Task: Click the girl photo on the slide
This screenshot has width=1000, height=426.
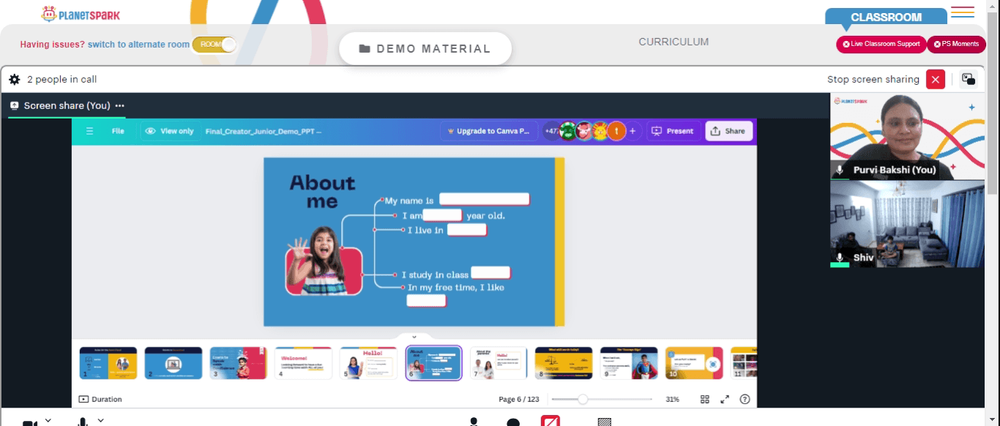Action: coord(323,260)
